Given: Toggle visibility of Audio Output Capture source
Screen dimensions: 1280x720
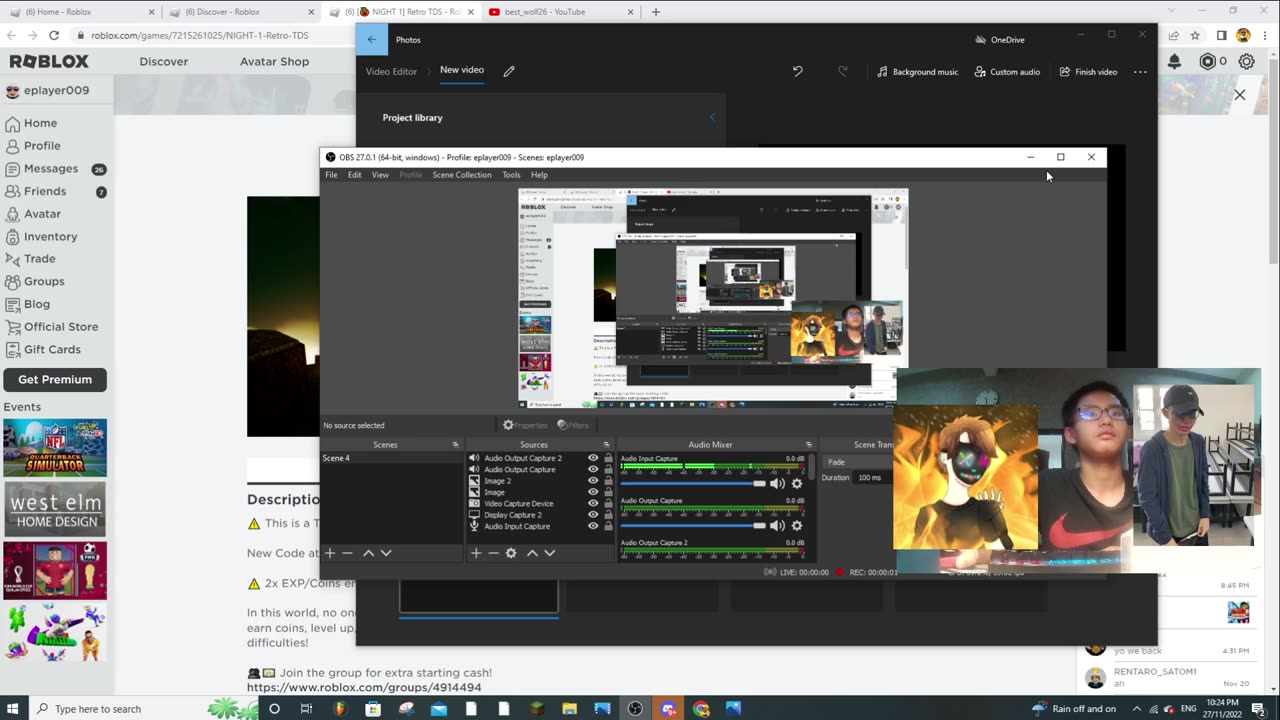Looking at the screenshot, I should click(593, 469).
